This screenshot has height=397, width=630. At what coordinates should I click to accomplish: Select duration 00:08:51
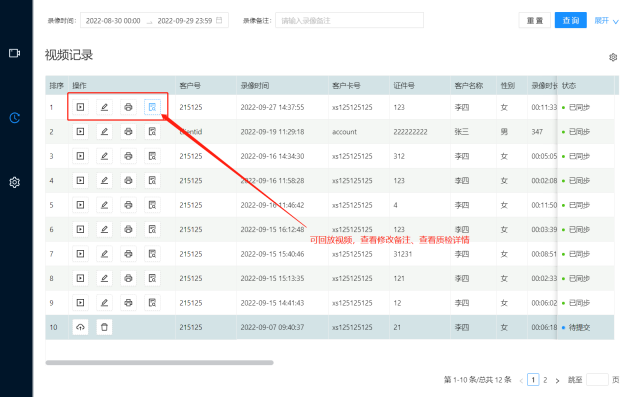(x=544, y=254)
